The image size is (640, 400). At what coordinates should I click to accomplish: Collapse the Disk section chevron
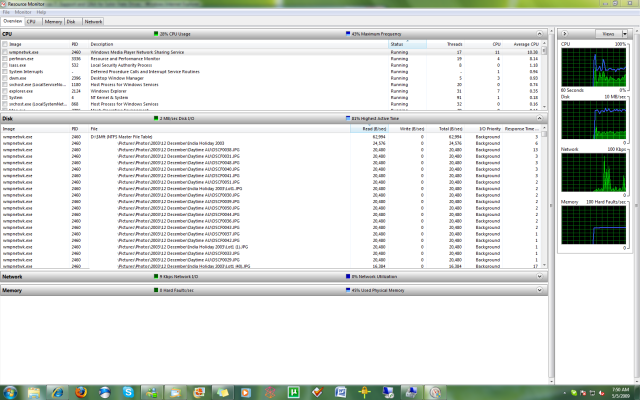tap(539, 118)
